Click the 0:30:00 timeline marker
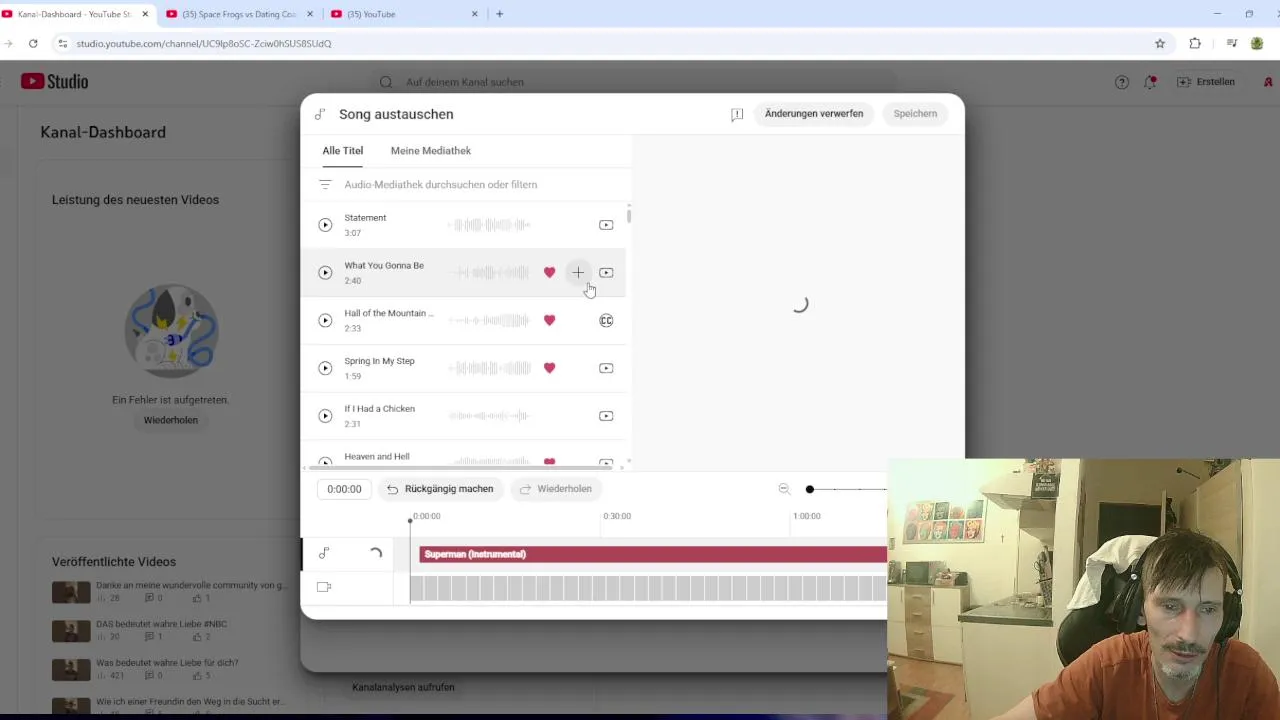Viewport: 1280px width, 720px height. coord(617,516)
